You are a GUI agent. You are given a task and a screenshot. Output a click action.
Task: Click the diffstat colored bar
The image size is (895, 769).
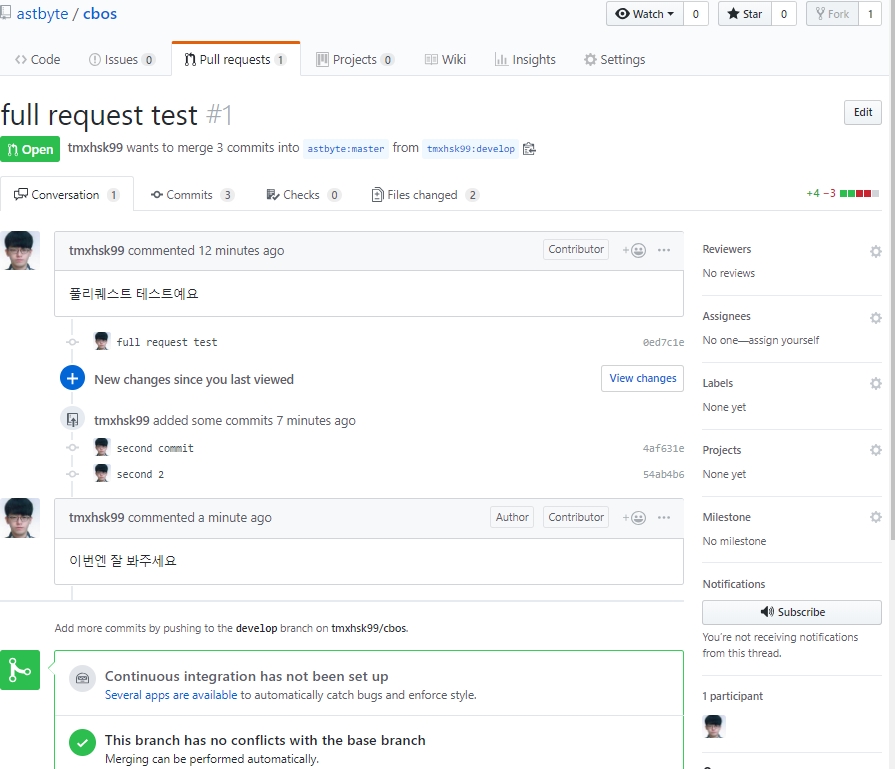click(x=860, y=194)
